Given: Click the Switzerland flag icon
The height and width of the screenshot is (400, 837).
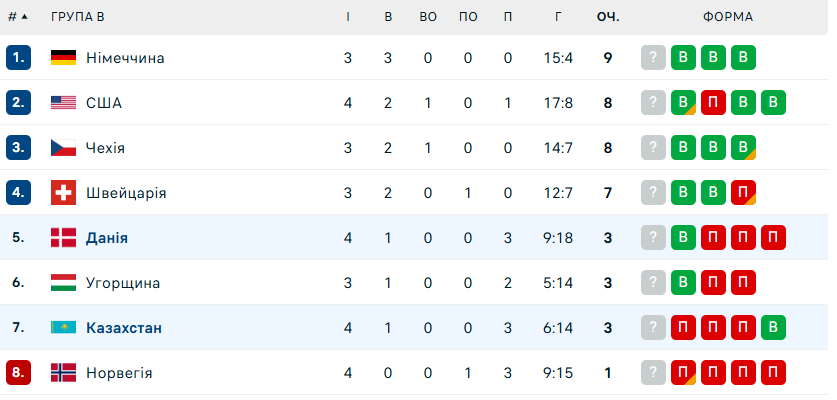Looking at the screenshot, I should [x=64, y=193].
